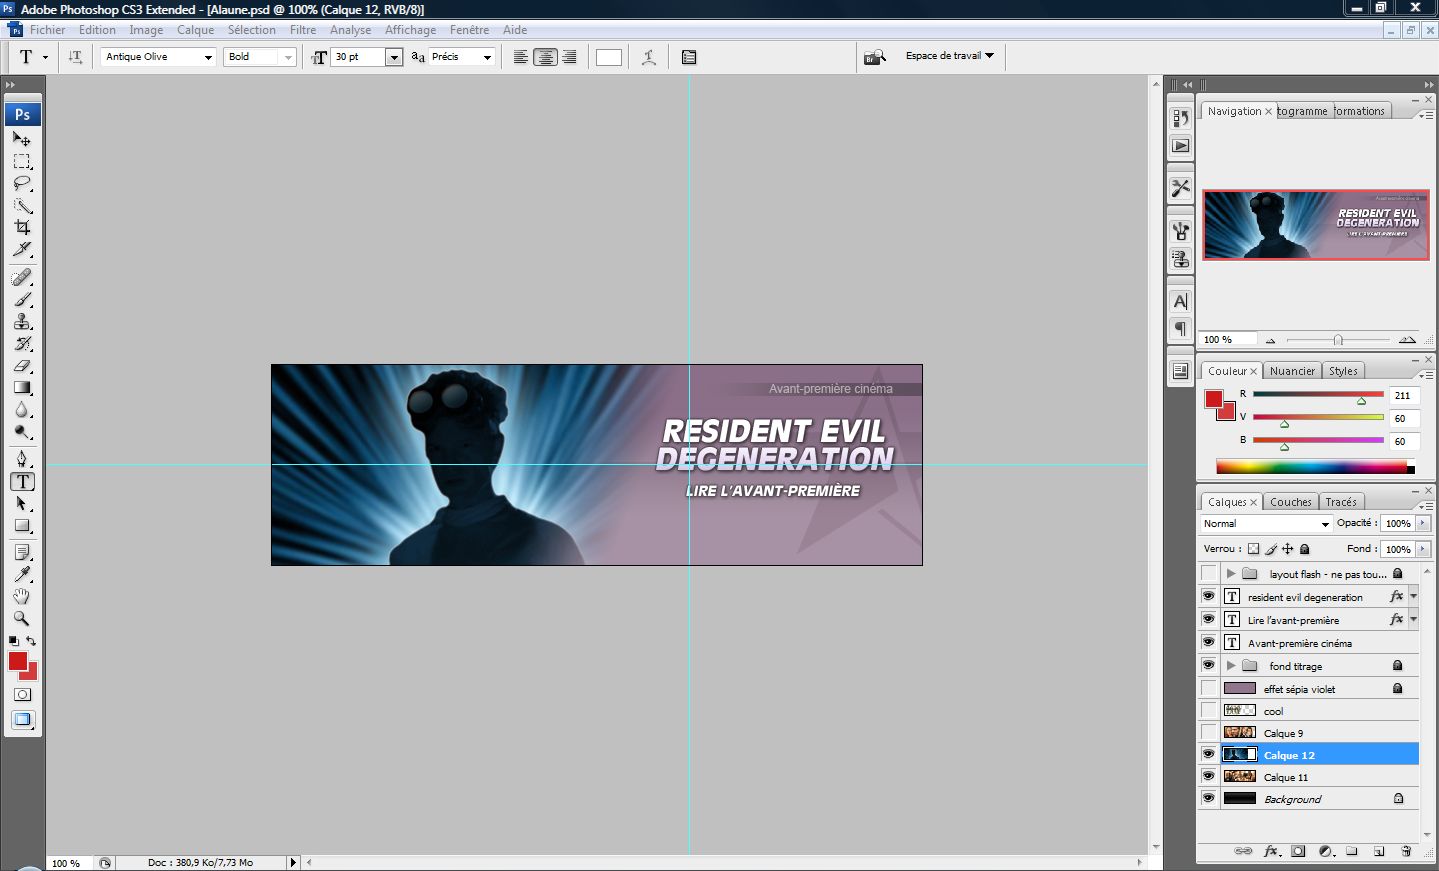Select the Path Selection tool

coord(22,503)
